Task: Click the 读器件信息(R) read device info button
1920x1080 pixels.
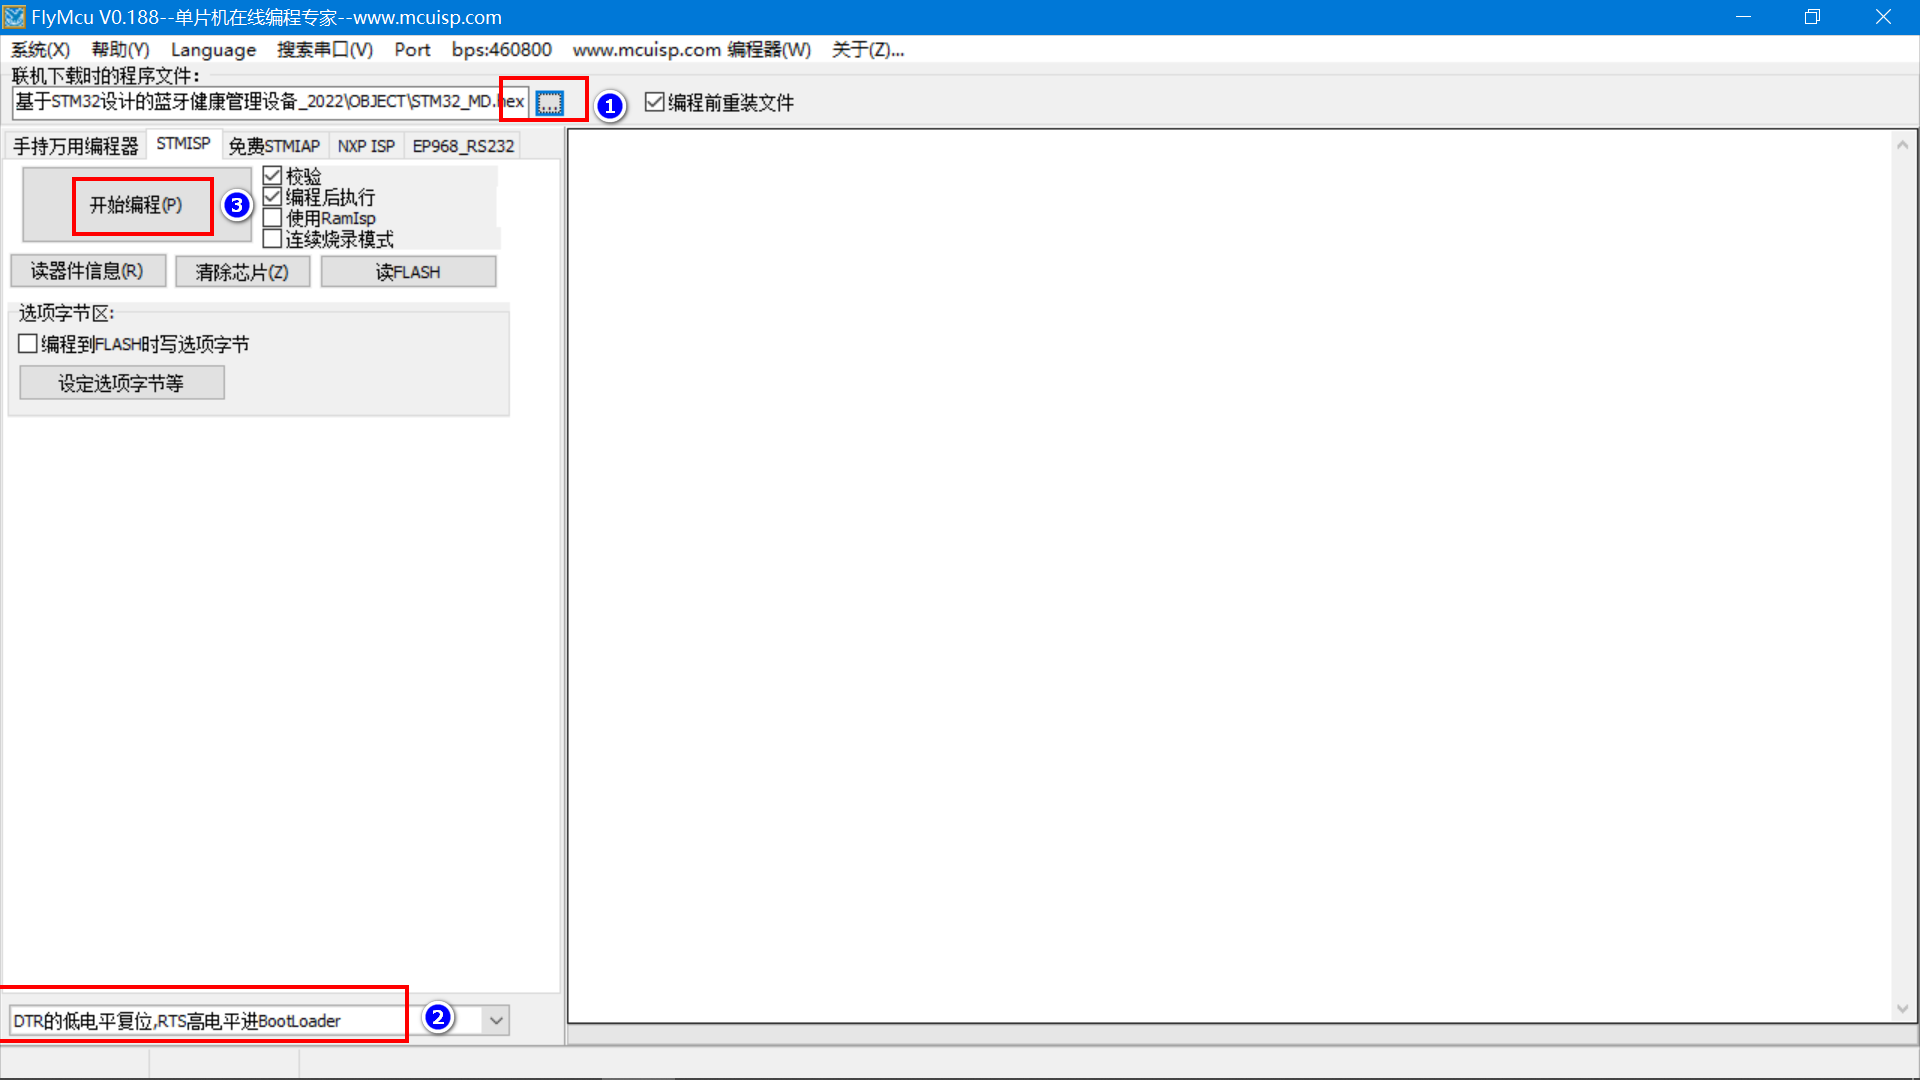Action: click(x=88, y=270)
